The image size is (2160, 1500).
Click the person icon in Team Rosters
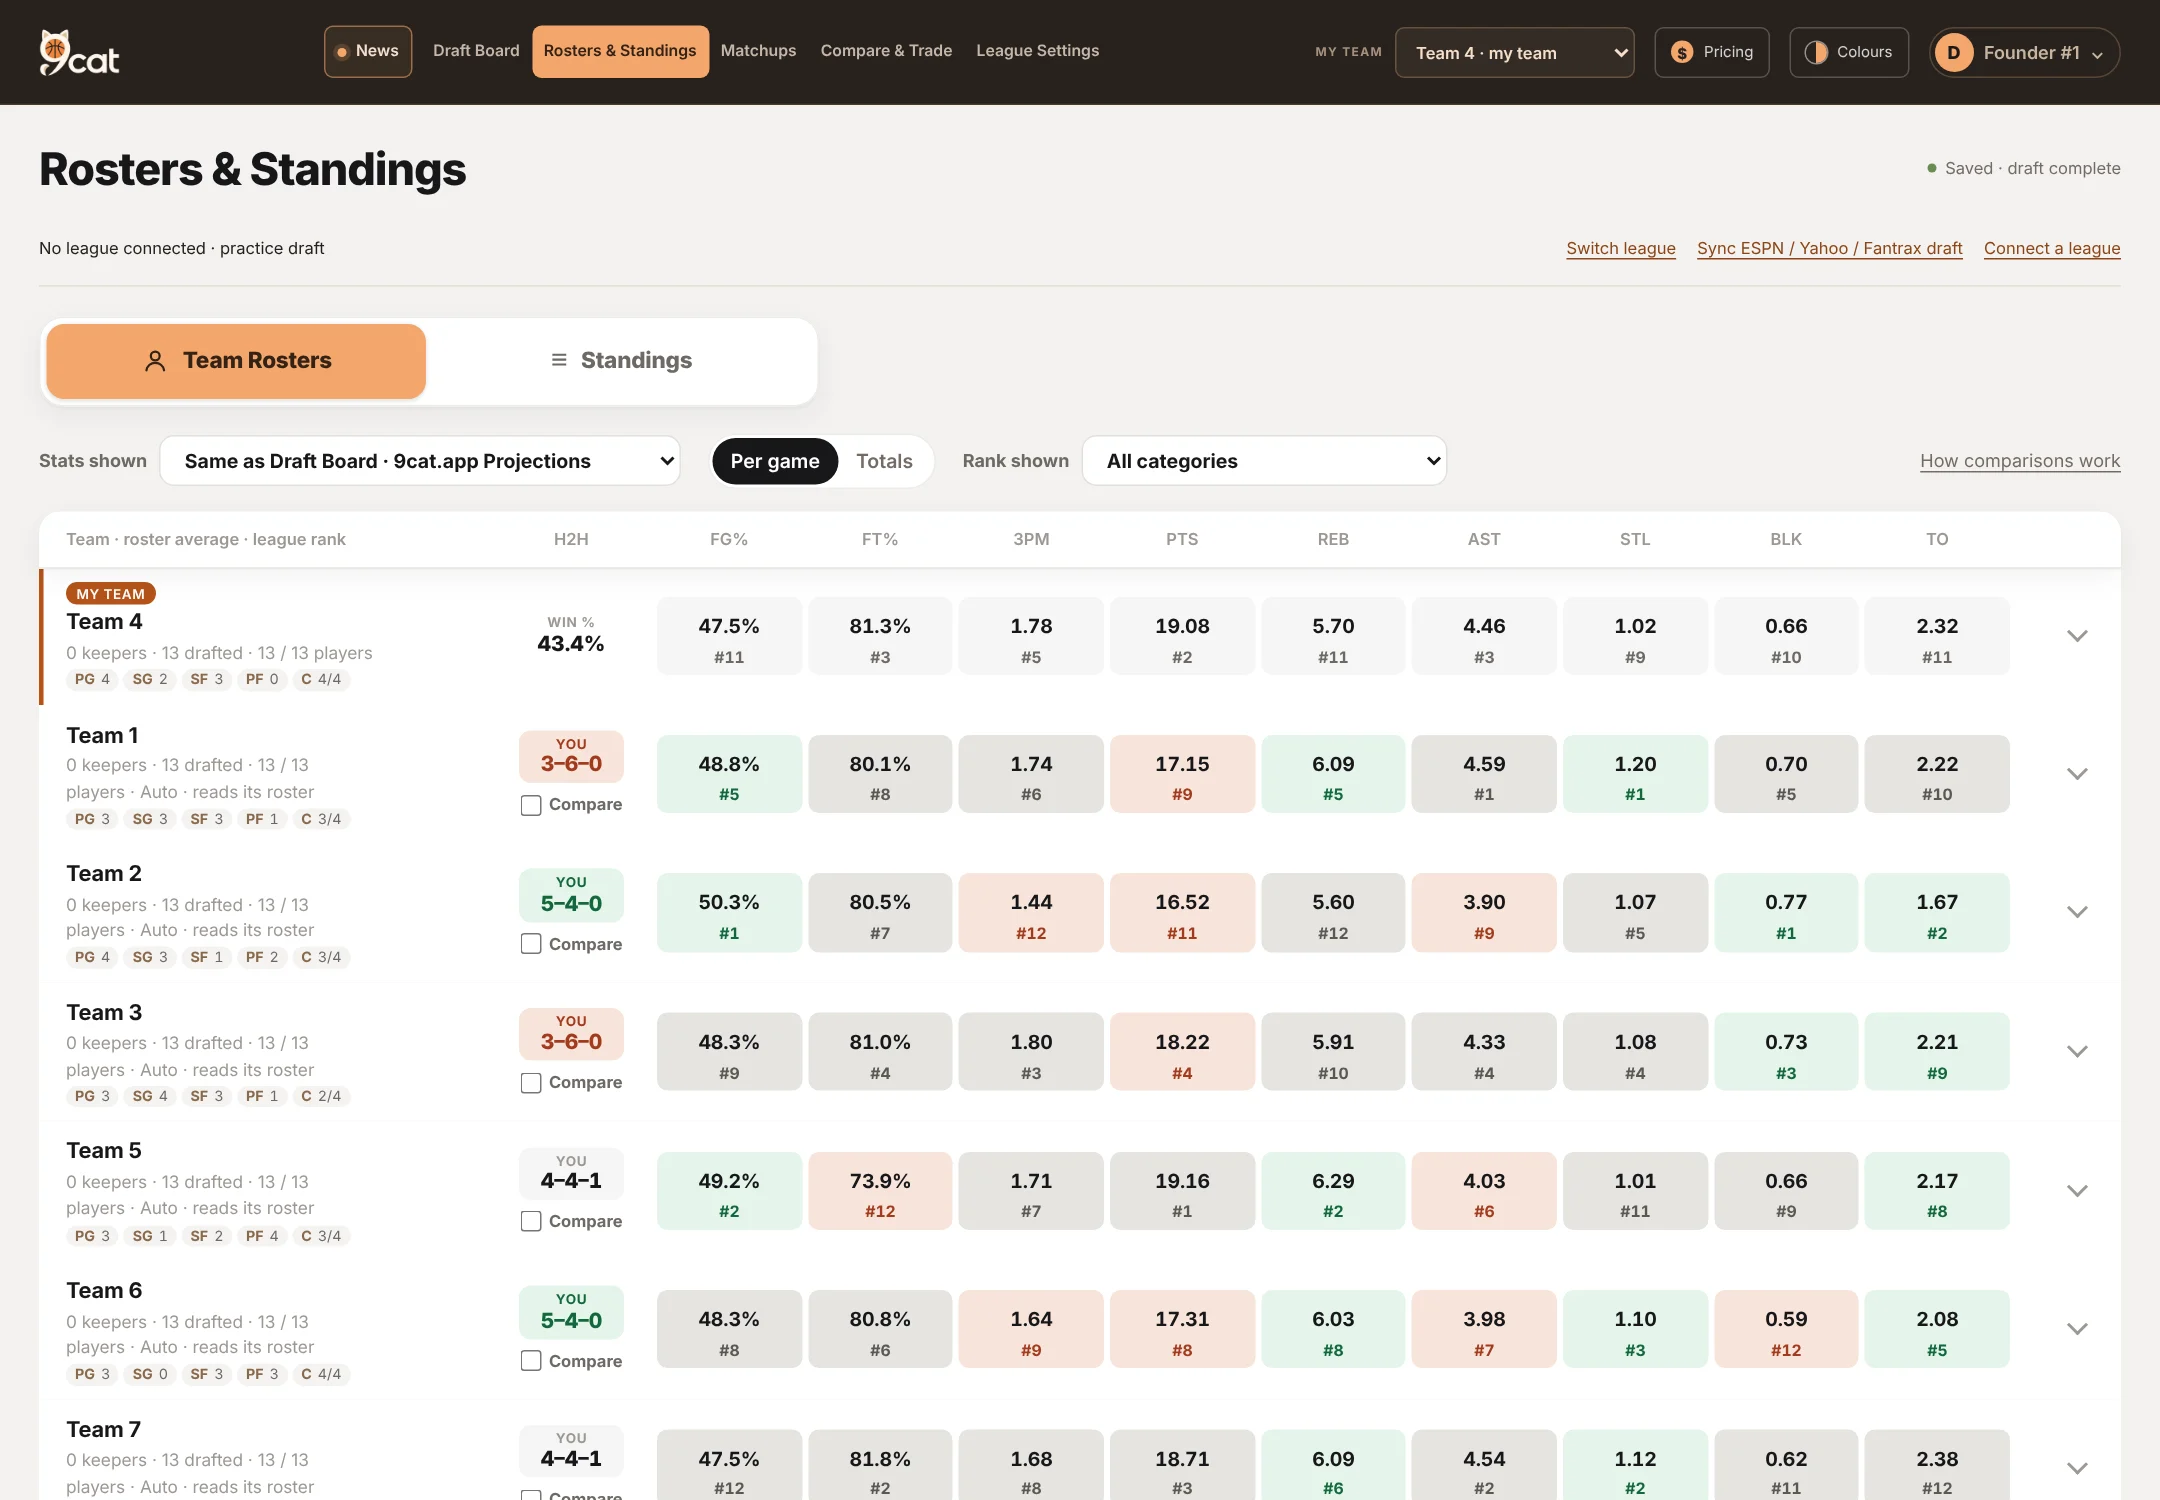pos(155,361)
